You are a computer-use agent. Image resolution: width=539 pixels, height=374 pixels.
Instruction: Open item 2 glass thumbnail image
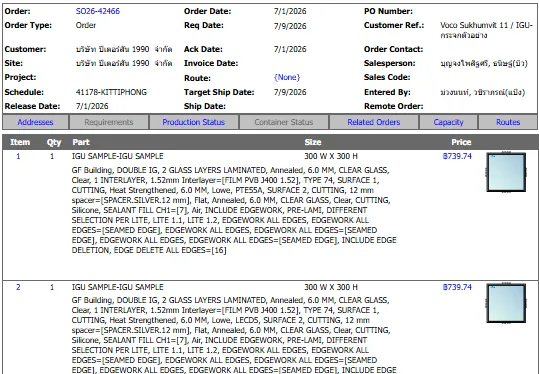[x=506, y=303]
